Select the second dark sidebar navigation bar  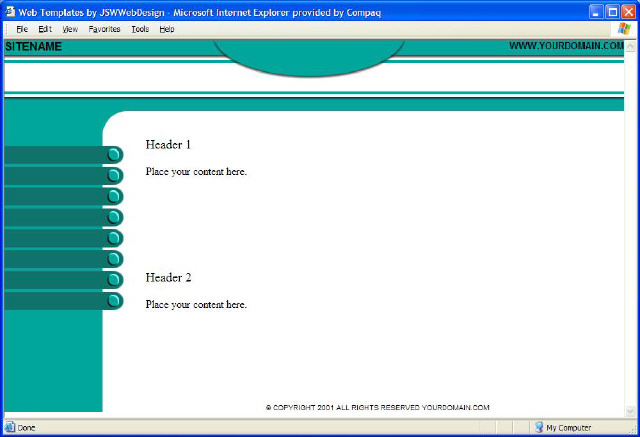coord(55,175)
